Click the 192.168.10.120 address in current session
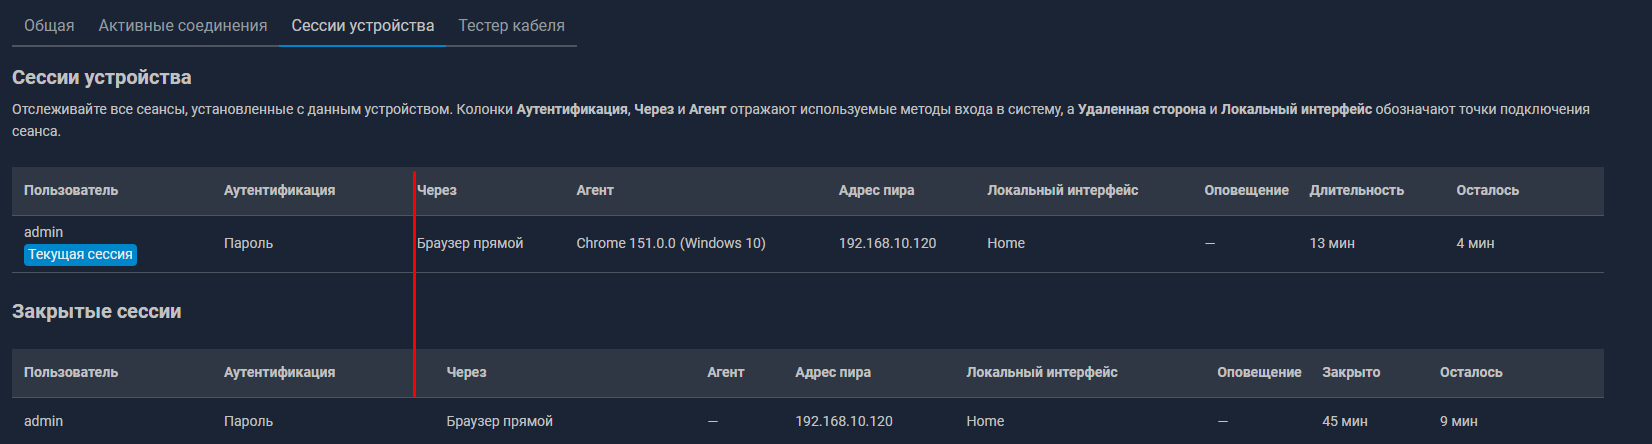The height and width of the screenshot is (444, 1652). [x=888, y=243]
